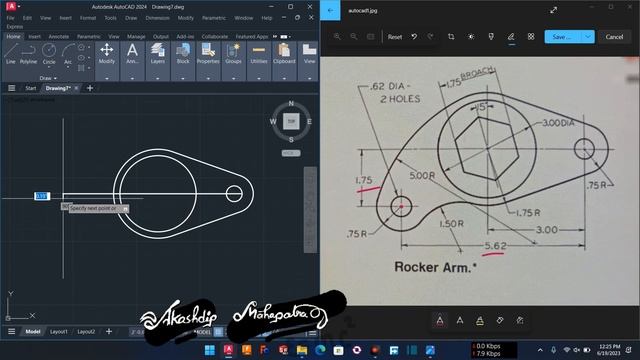Show hidden system tray icons chevron
The image size is (640, 360).
coord(540,350)
